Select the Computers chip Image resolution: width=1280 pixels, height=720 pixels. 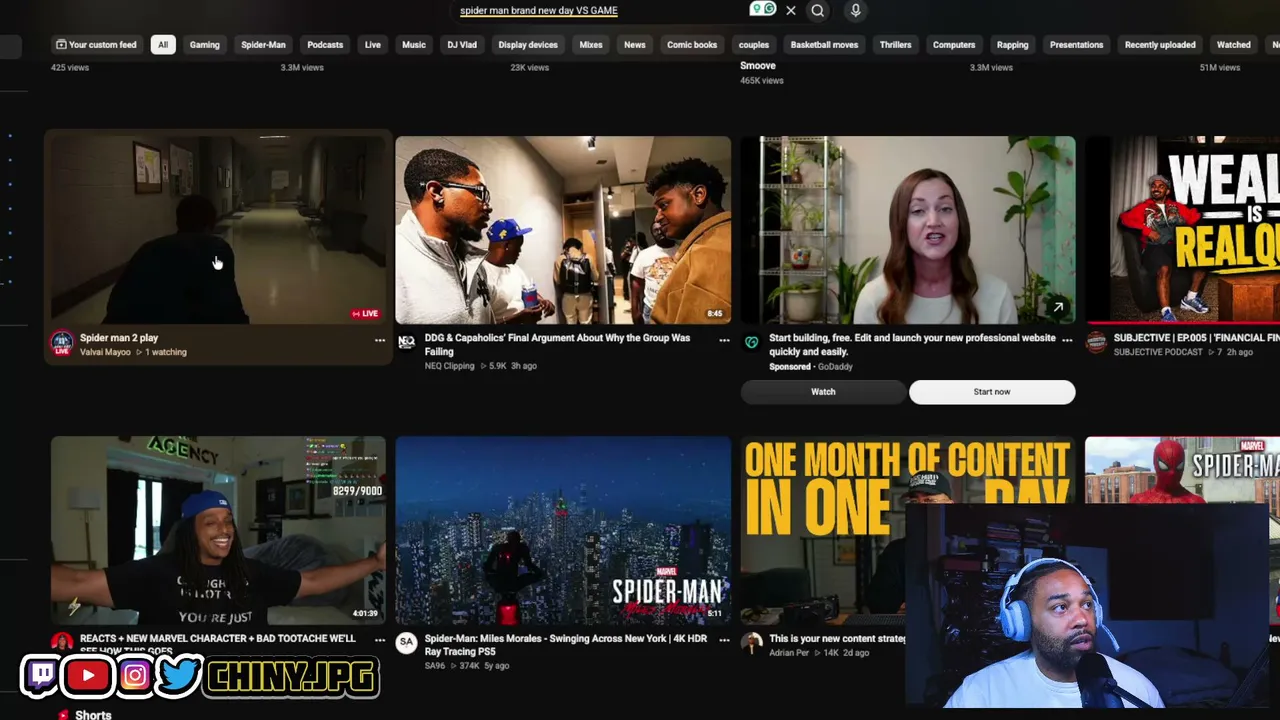(954, 45)
